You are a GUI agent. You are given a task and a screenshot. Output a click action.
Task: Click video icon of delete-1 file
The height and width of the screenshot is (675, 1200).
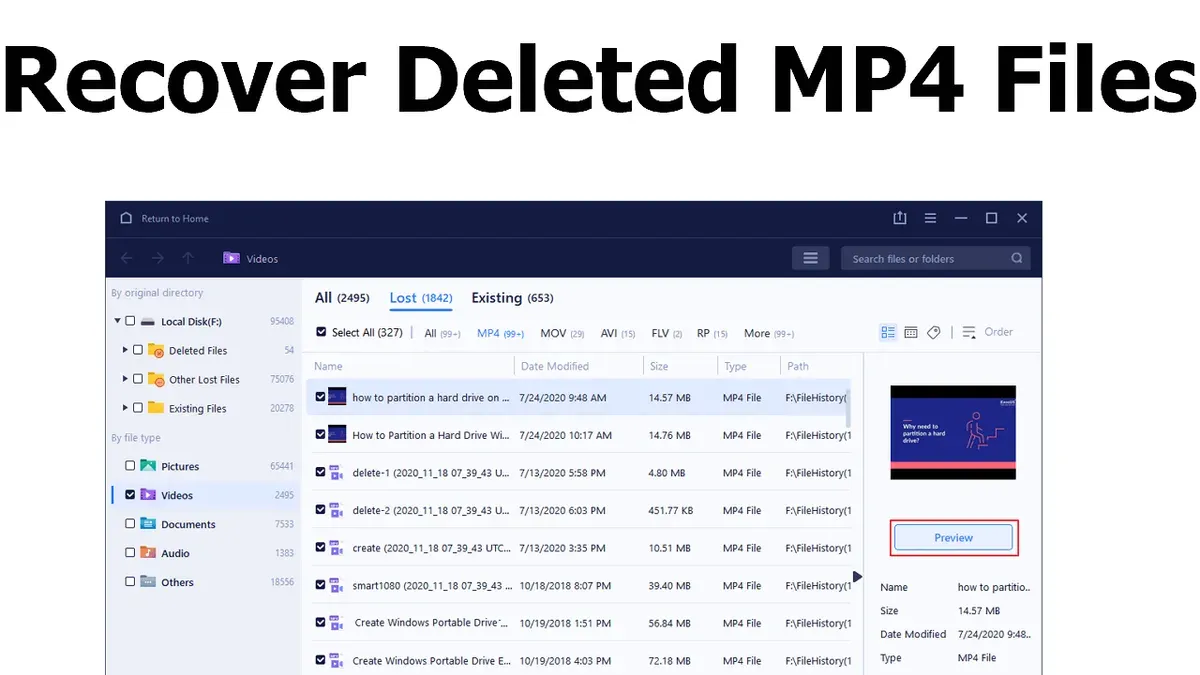click(337, 473)
